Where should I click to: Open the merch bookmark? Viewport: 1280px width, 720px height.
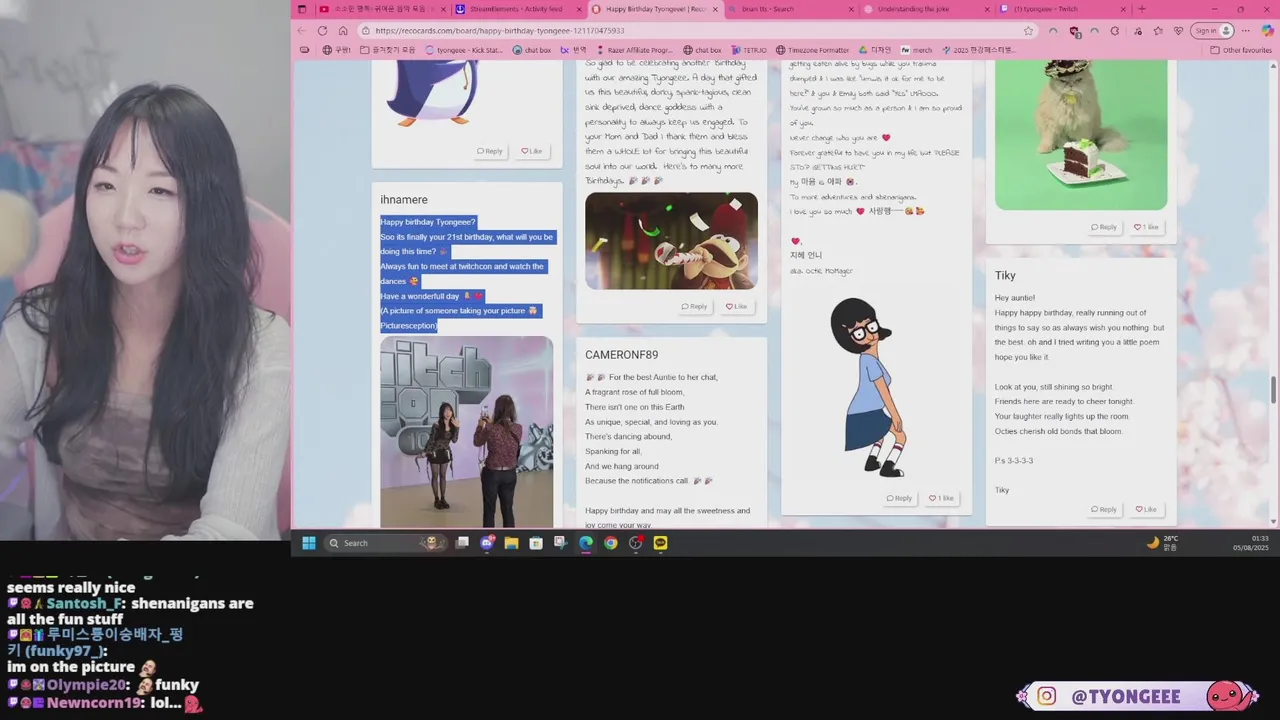pos(916,50)
